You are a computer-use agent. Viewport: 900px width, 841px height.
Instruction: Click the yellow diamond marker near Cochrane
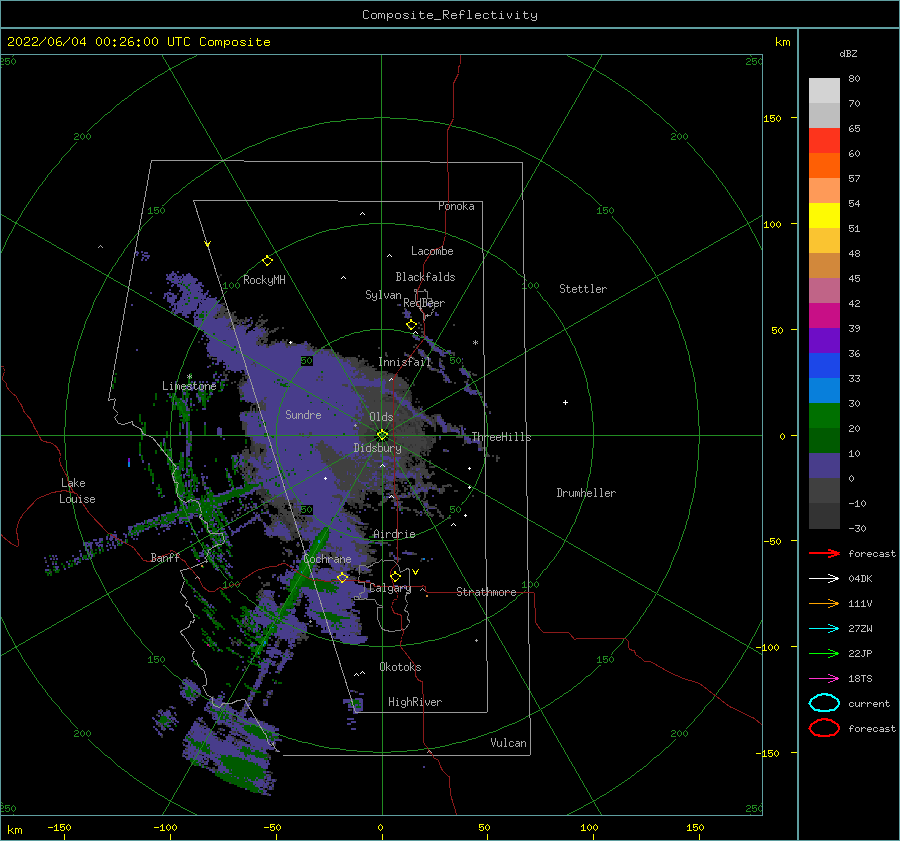coord(342,577)
